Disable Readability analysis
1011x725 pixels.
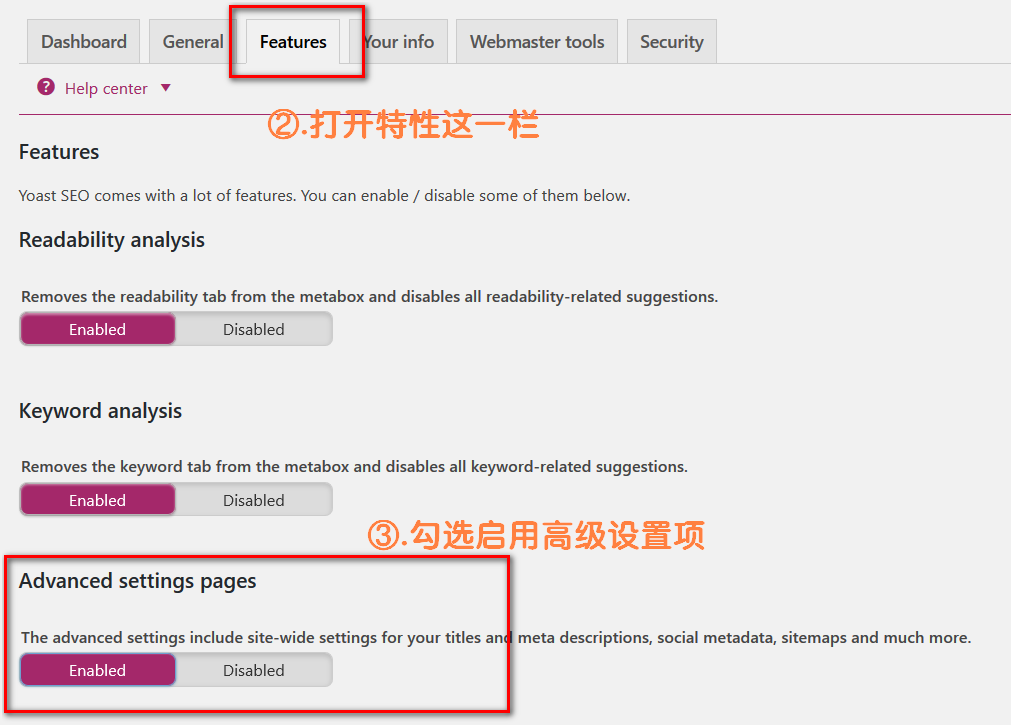click(x=254, y=330)
